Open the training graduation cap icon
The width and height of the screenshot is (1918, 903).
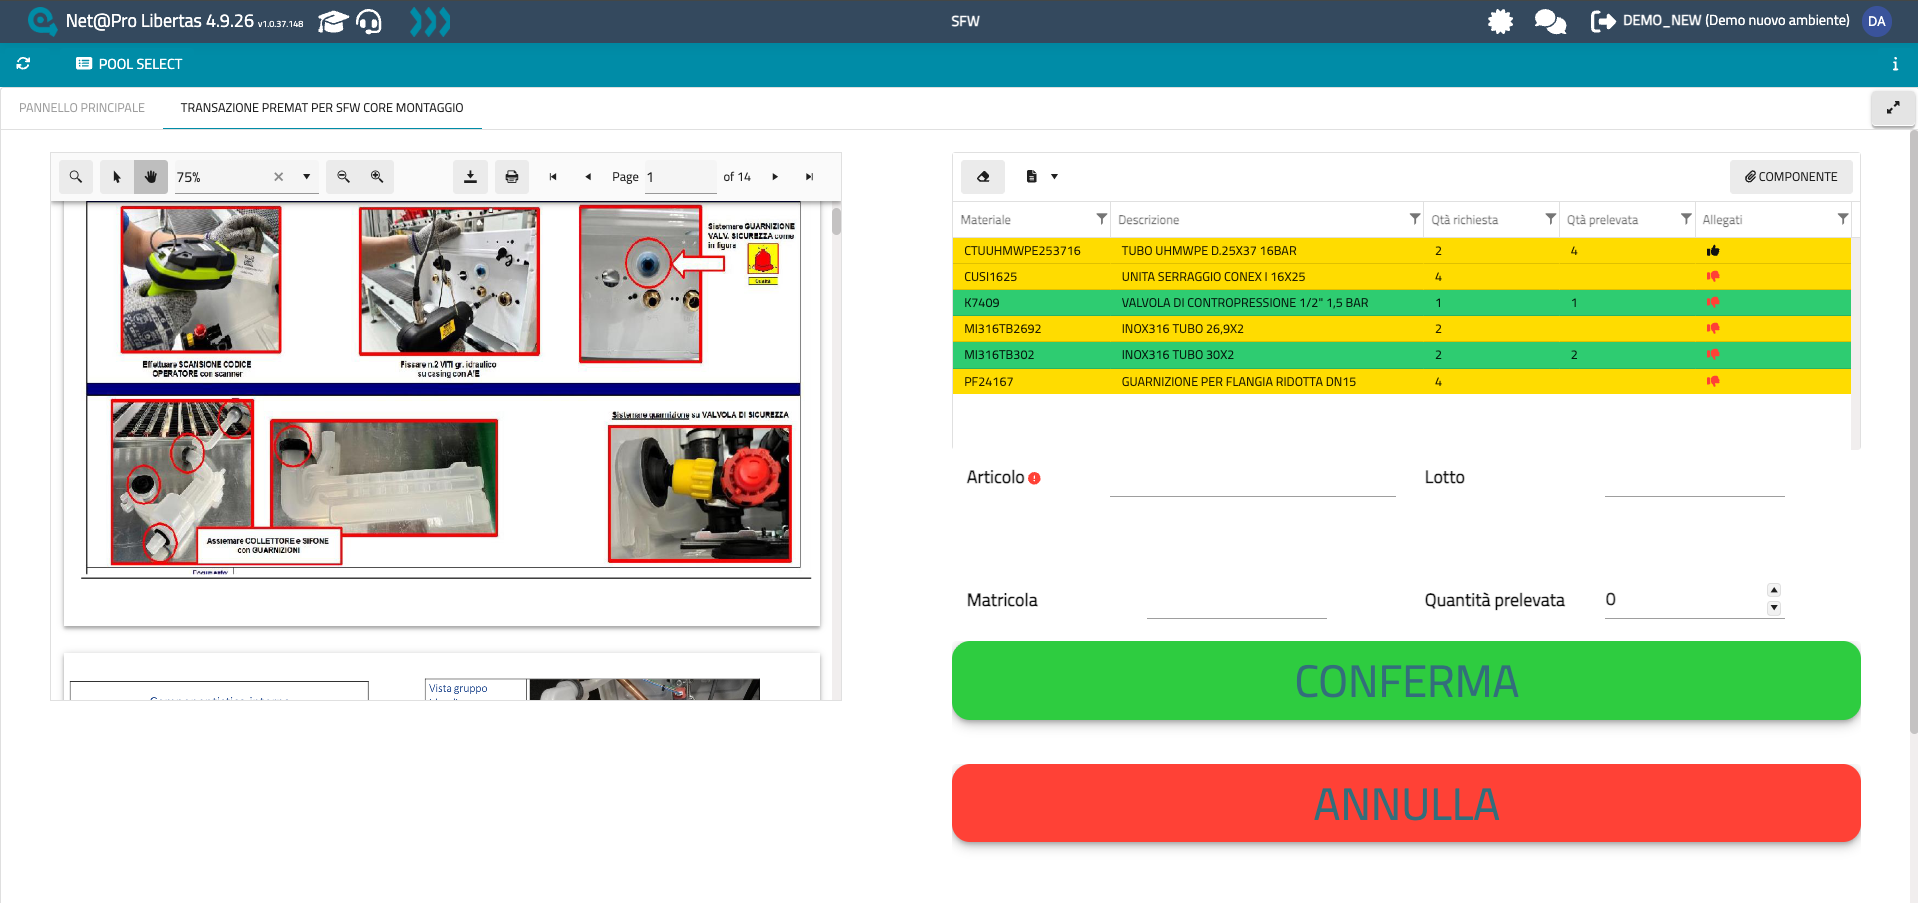332,21
